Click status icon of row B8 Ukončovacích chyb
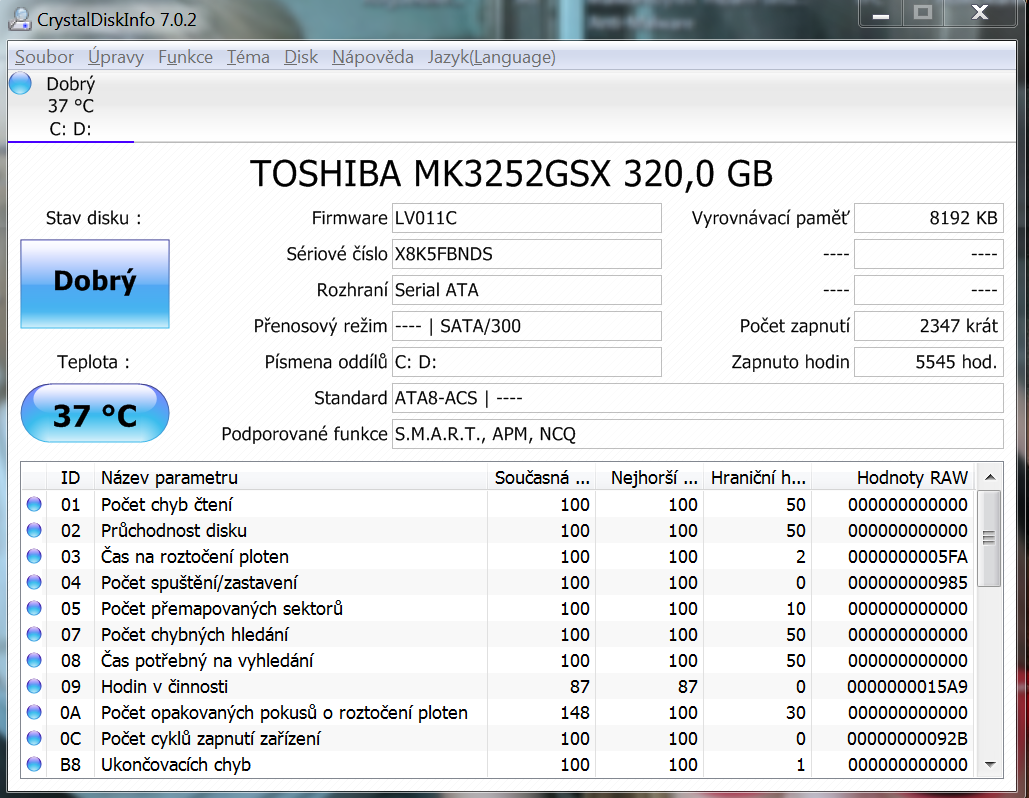Viewport: 1029px width, 798px height. (34, 765)
